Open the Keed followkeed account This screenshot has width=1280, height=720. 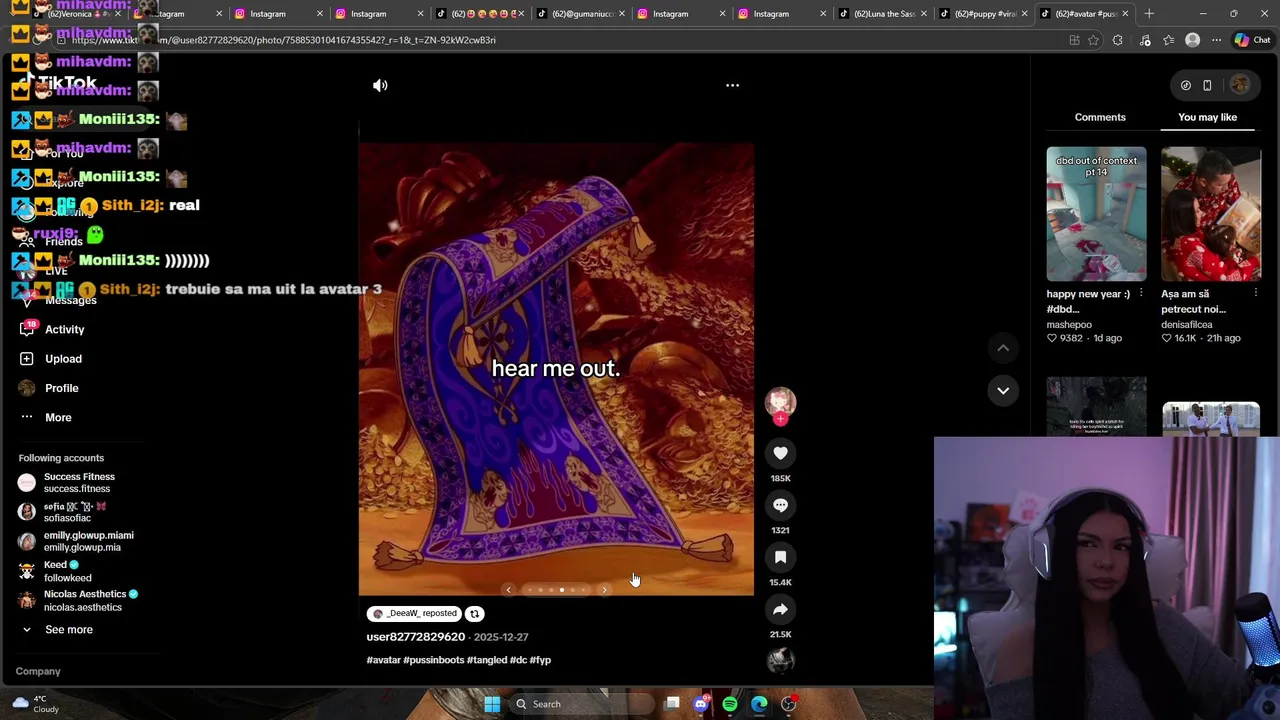tap(55, 571)
